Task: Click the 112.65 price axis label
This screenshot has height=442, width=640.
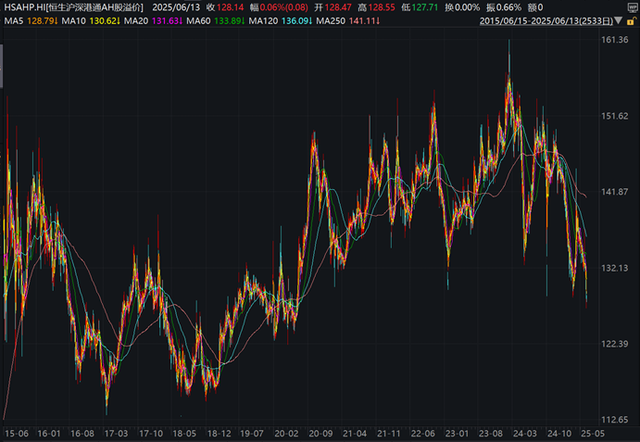Action: (615, 420)
